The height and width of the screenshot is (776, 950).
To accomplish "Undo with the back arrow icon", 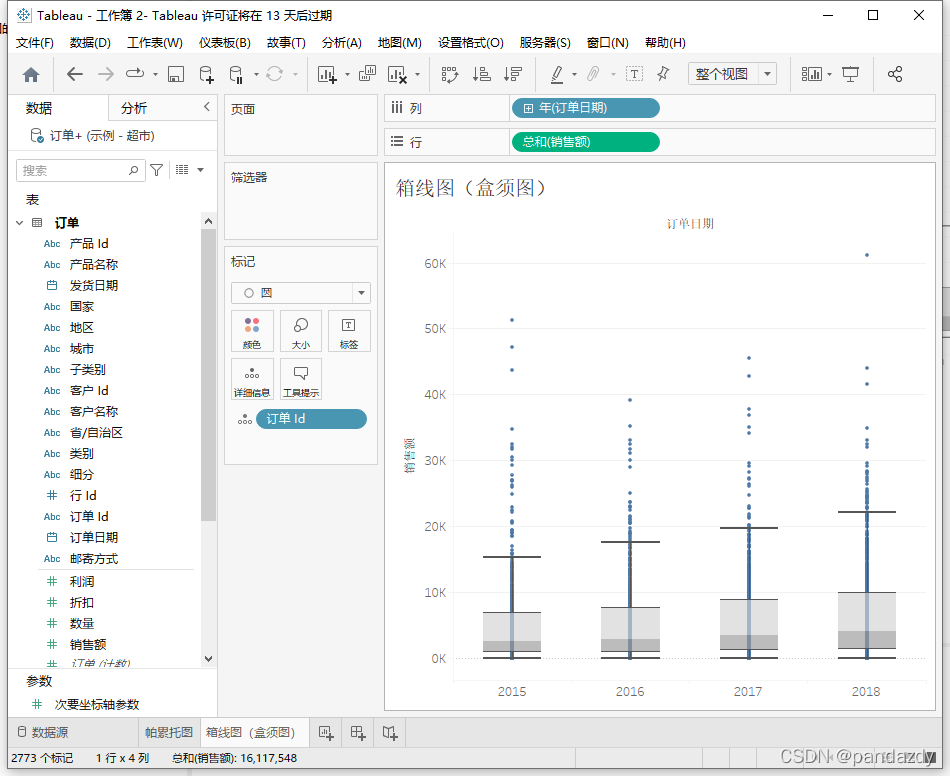I will (x=75, y=75).
